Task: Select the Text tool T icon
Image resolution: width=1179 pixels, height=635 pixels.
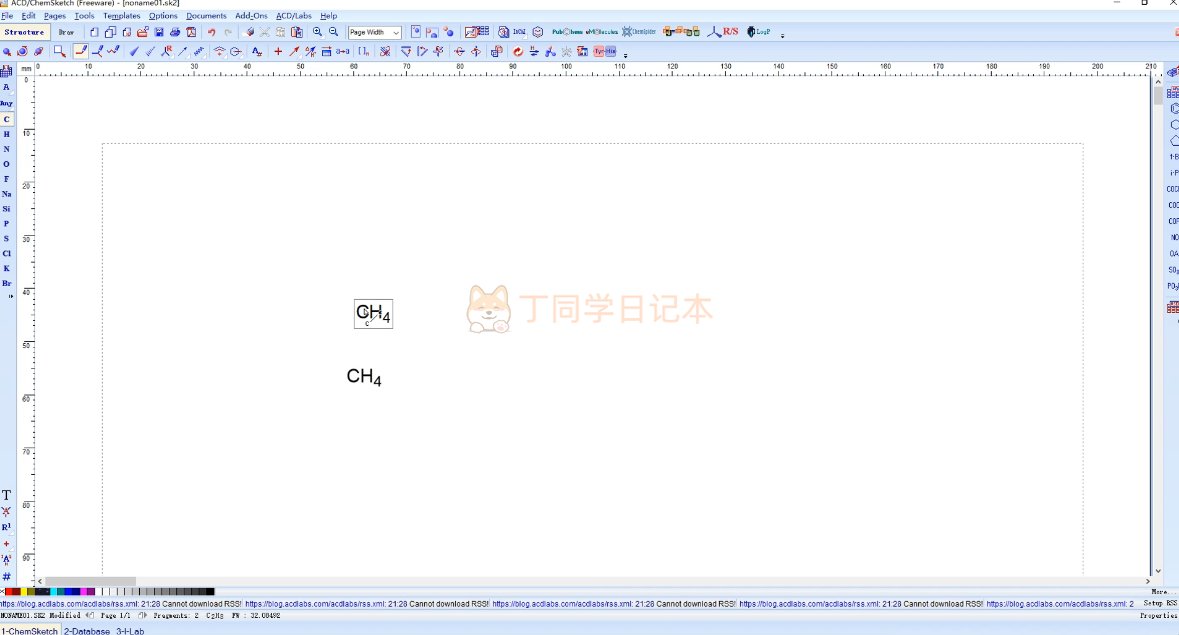Action: coord(7,496)
